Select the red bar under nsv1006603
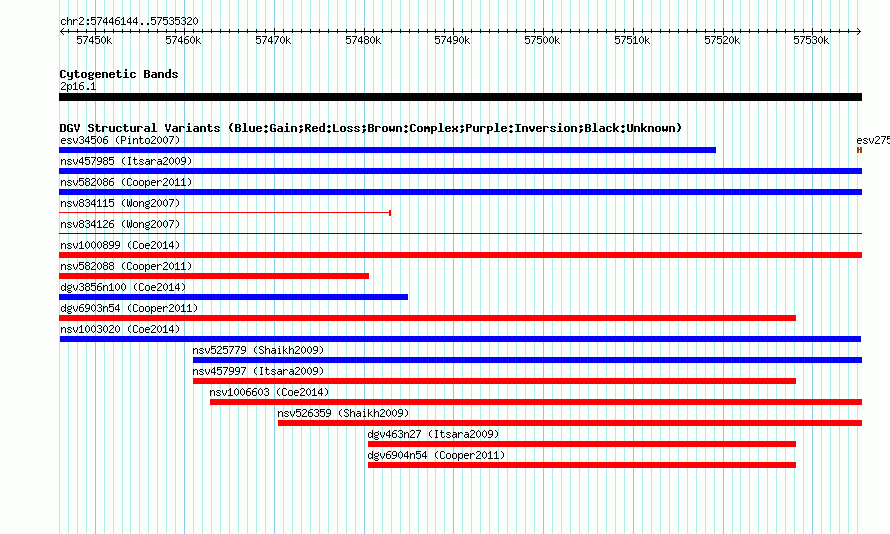This screenshot has height=534, width=890. (x=536, y=402)
